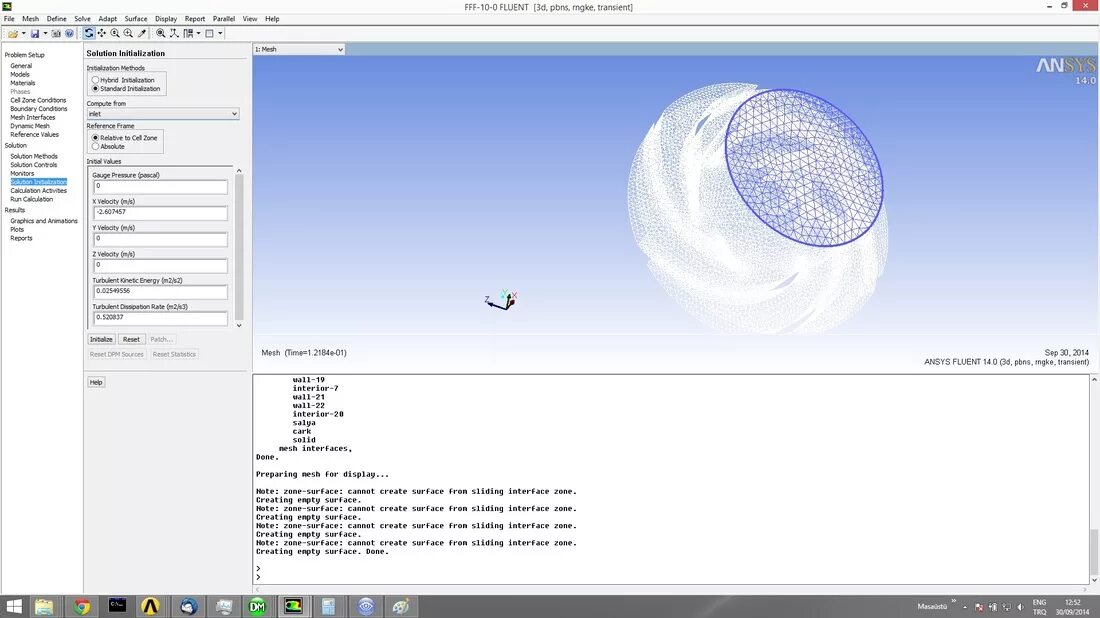Open Google Chrome from the taskbar
The width and height of the screenshot is (1100, 618).
82,606
